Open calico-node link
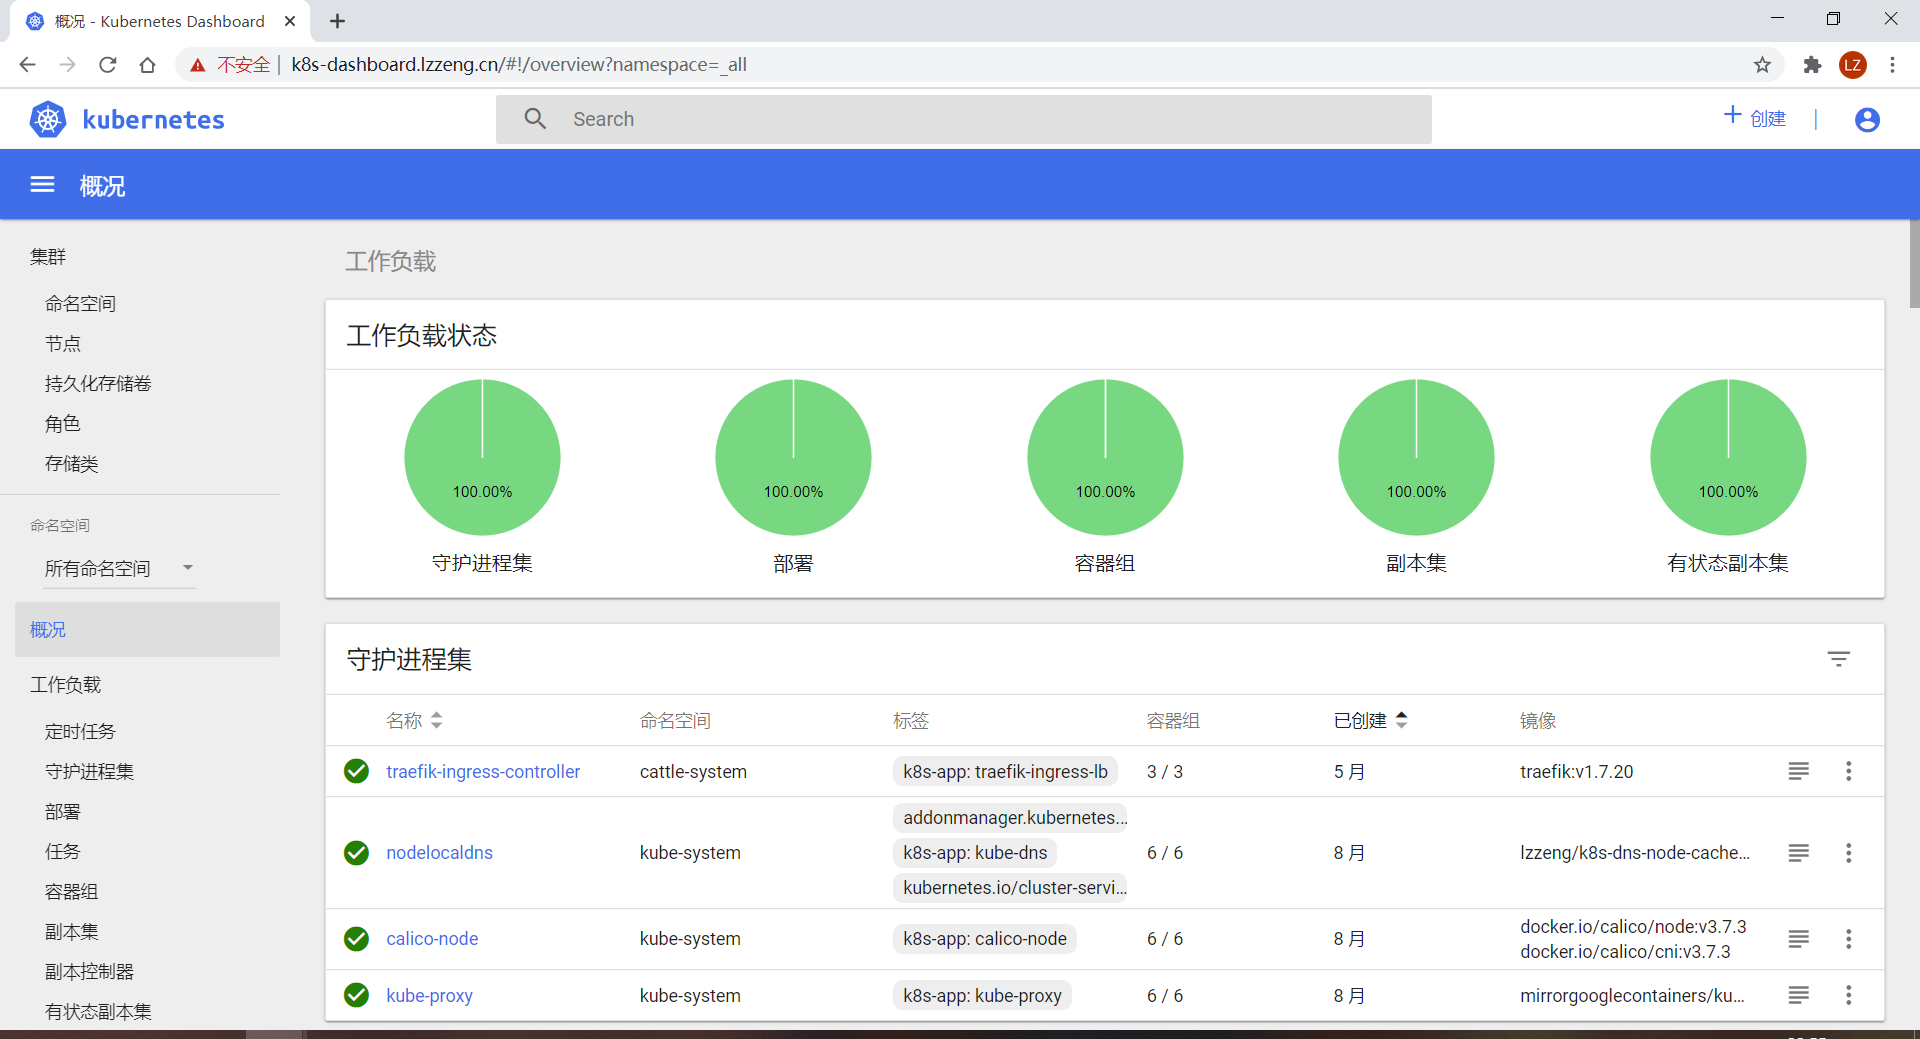This screenshot has width=1920, height=1039. 432,939
